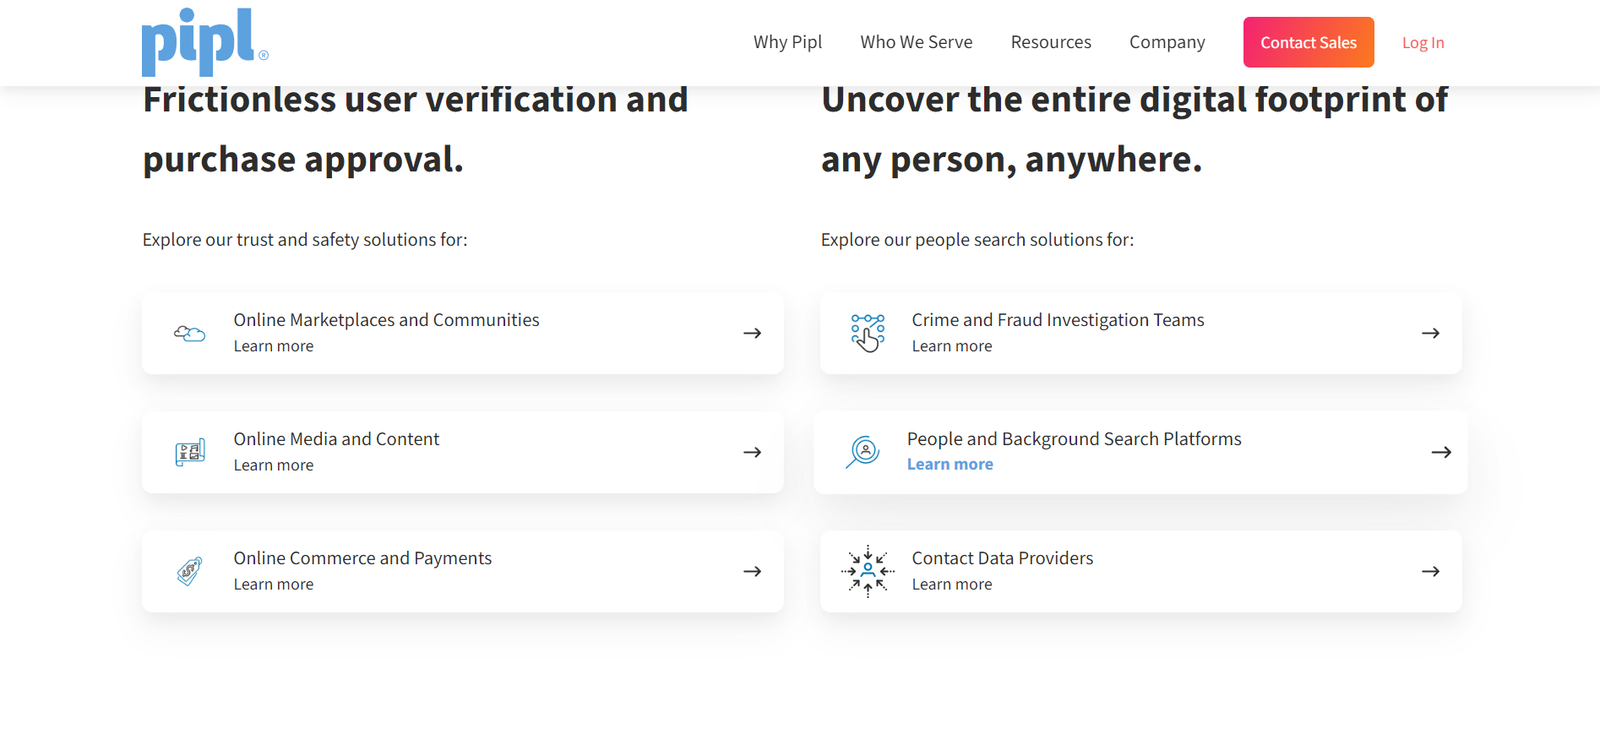Click arrow beside People and Background Search

1441,452
